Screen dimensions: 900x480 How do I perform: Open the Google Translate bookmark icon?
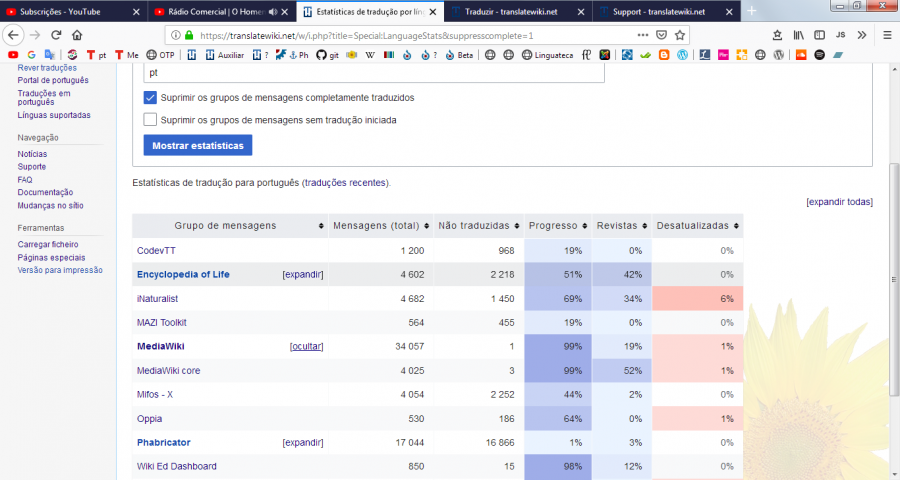tap(50, 55)
